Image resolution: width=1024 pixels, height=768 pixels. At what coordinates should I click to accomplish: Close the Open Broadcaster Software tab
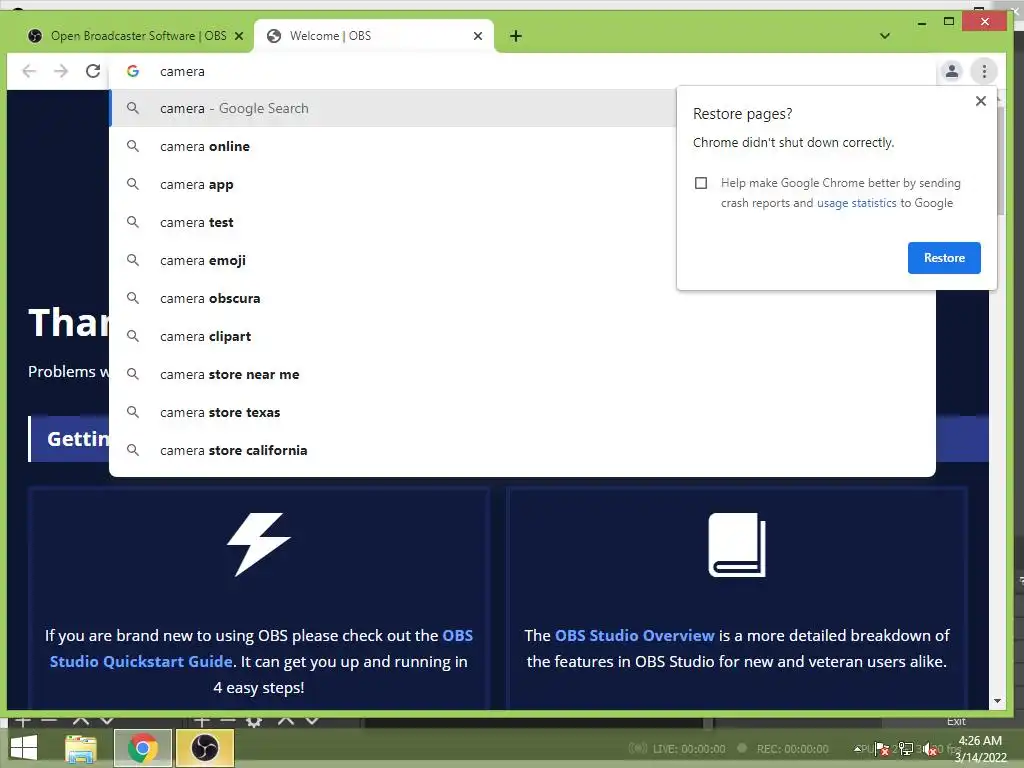coord(239,36)
